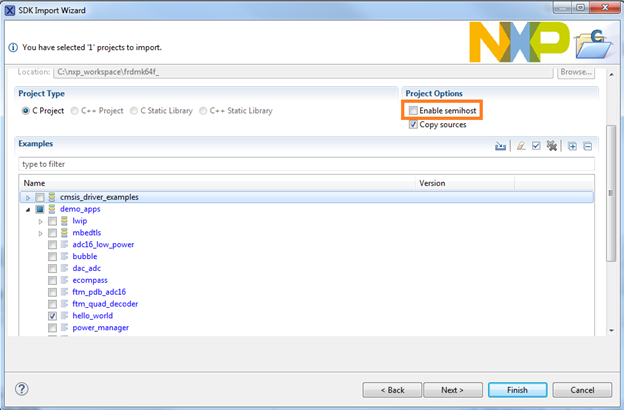This screenshot has width=624, height=410.
Task: Click the collapse-all minus icon in Examples toolbar
Action: 587,146
